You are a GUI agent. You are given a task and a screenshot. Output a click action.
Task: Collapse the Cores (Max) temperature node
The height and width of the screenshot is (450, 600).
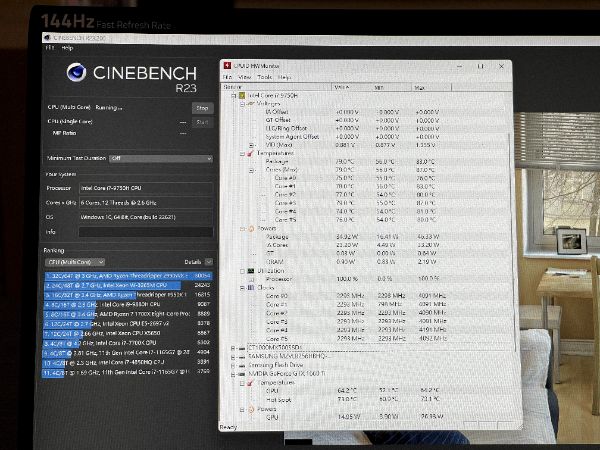251,170
